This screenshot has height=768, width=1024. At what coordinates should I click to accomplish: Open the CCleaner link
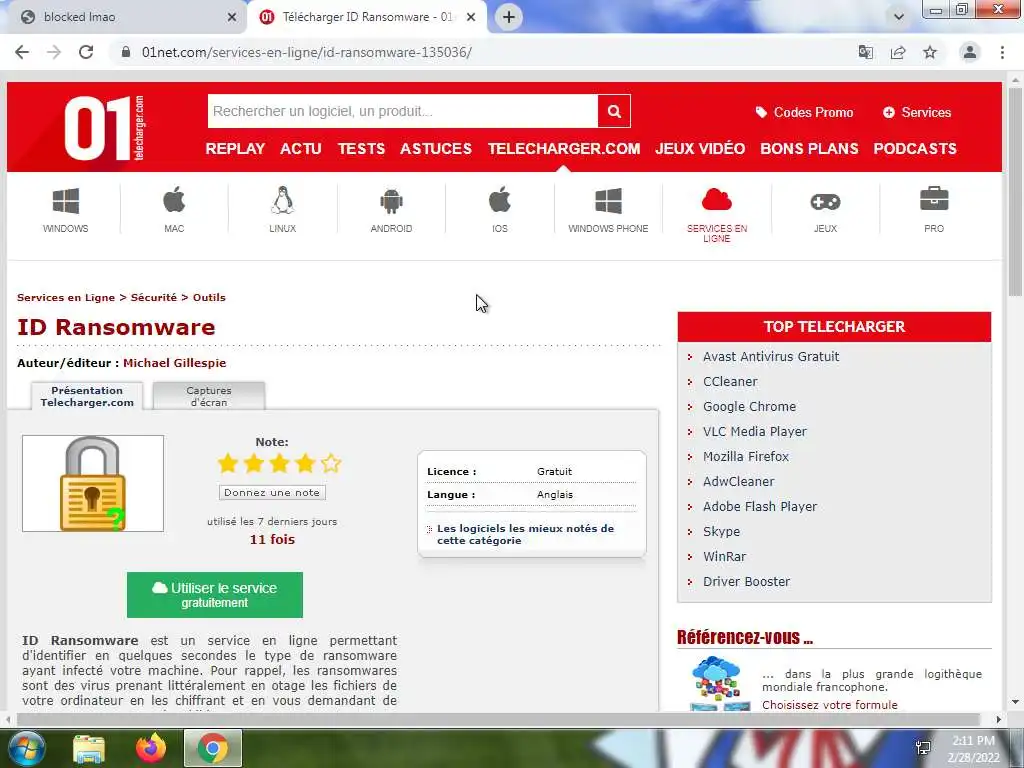[730, 381]
